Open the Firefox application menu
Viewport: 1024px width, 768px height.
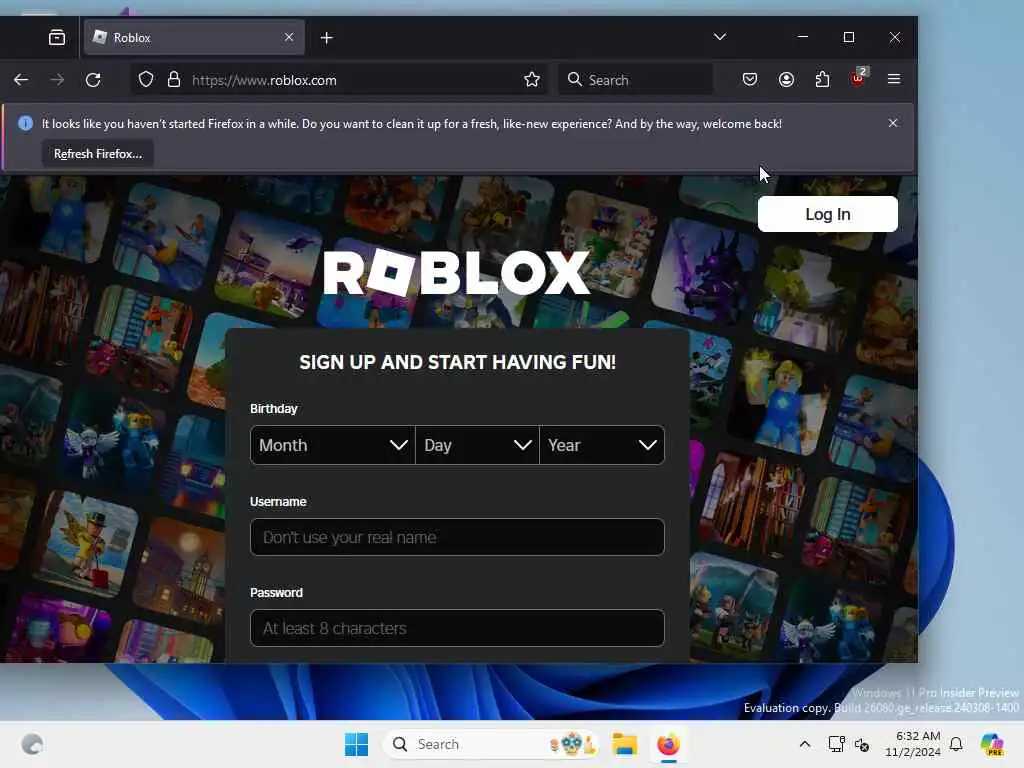(894, 79)
